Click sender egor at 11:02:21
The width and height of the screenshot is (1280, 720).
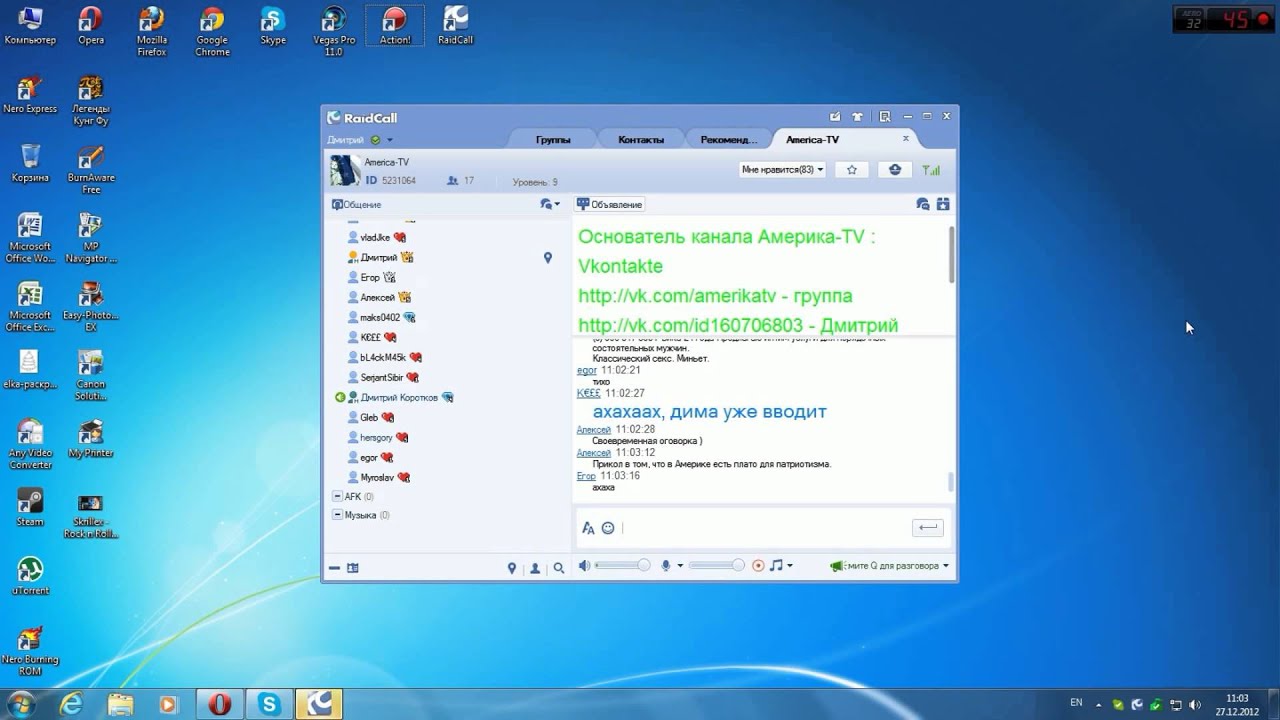point(587,370)
